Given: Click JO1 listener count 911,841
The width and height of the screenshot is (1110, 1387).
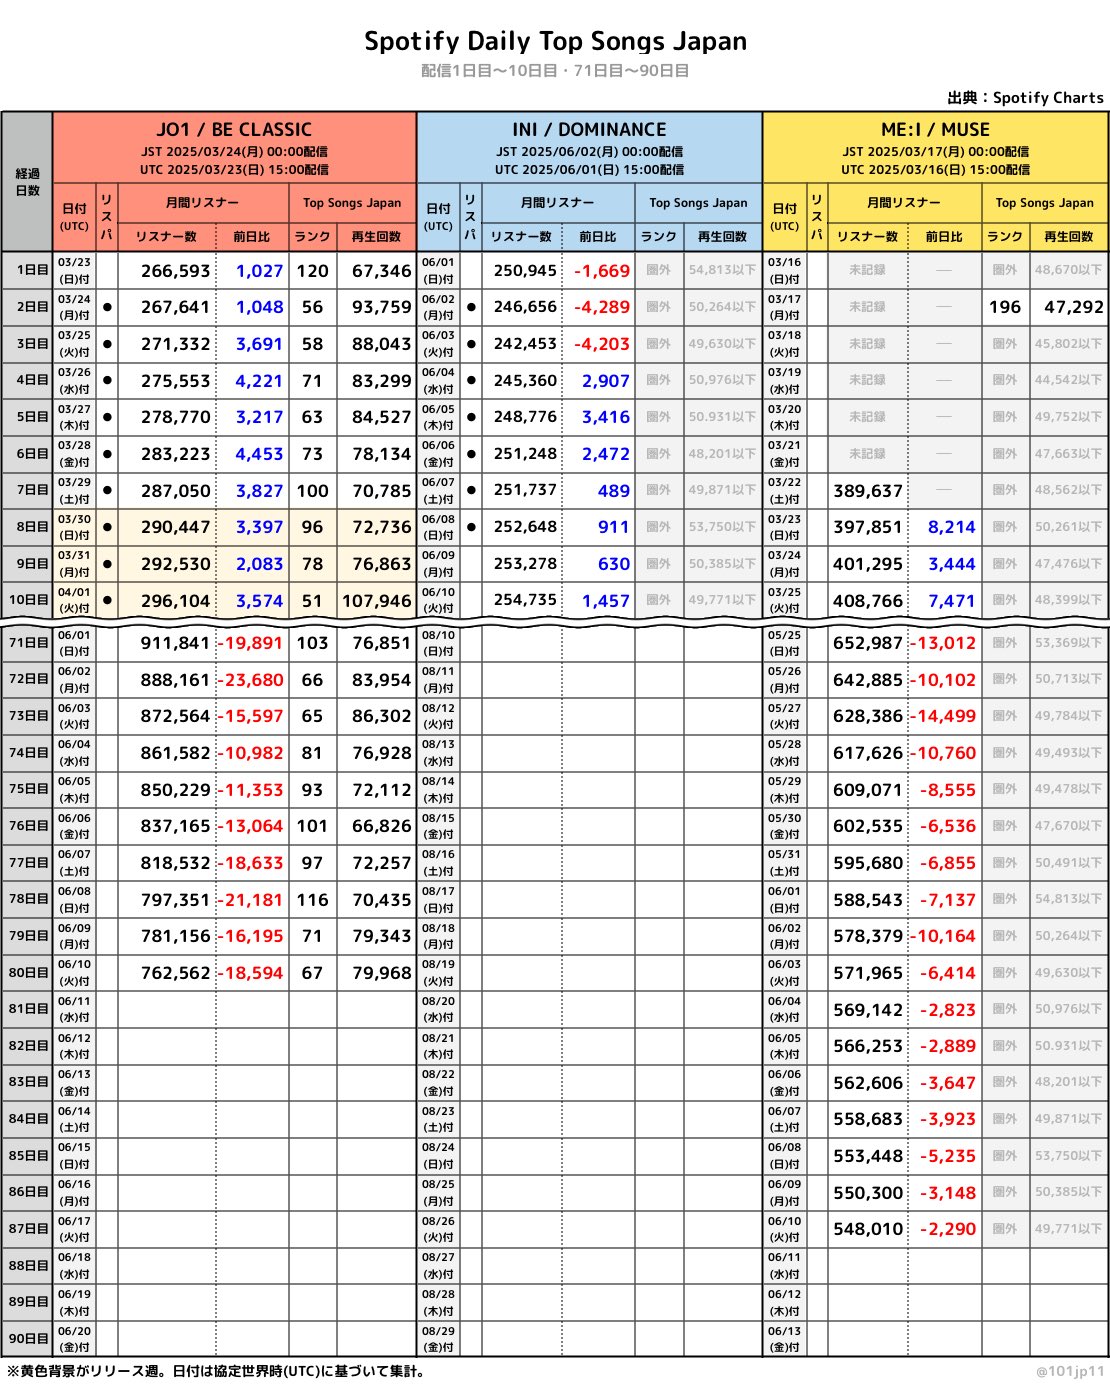Looking at the screenshot, I should pyautogui.click(x=175, y=643).
